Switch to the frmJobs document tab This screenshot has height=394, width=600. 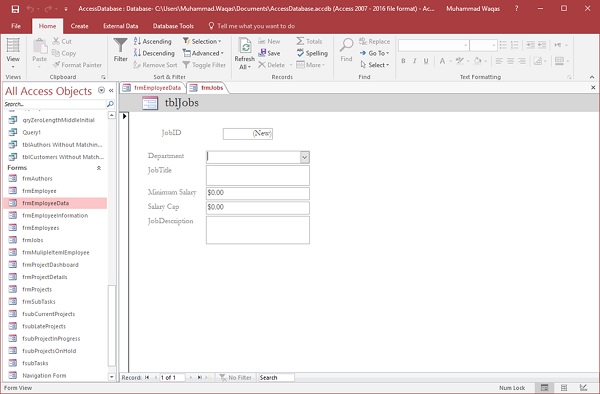[x=207, y=88]
